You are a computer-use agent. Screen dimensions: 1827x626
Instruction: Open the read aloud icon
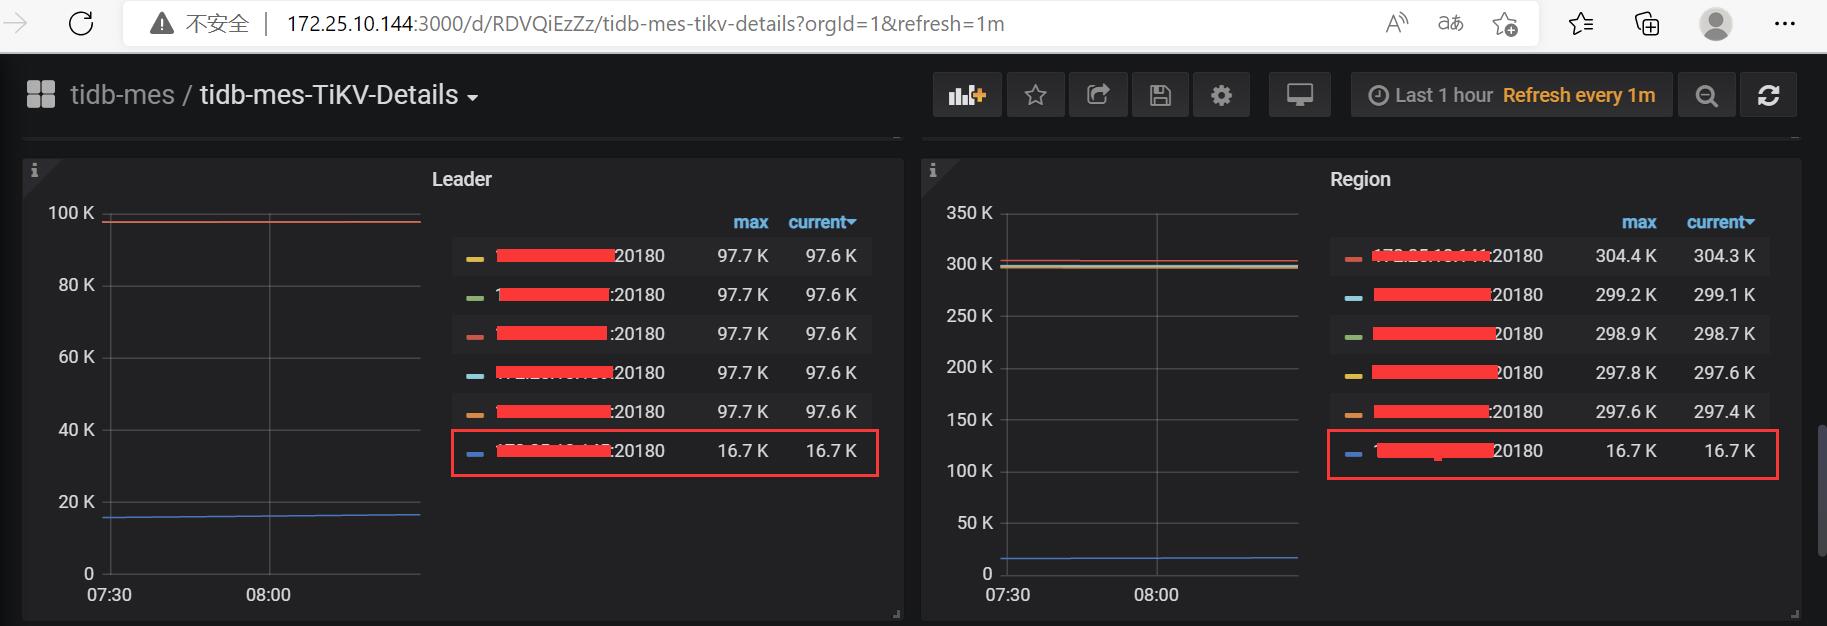point(1396,23)
